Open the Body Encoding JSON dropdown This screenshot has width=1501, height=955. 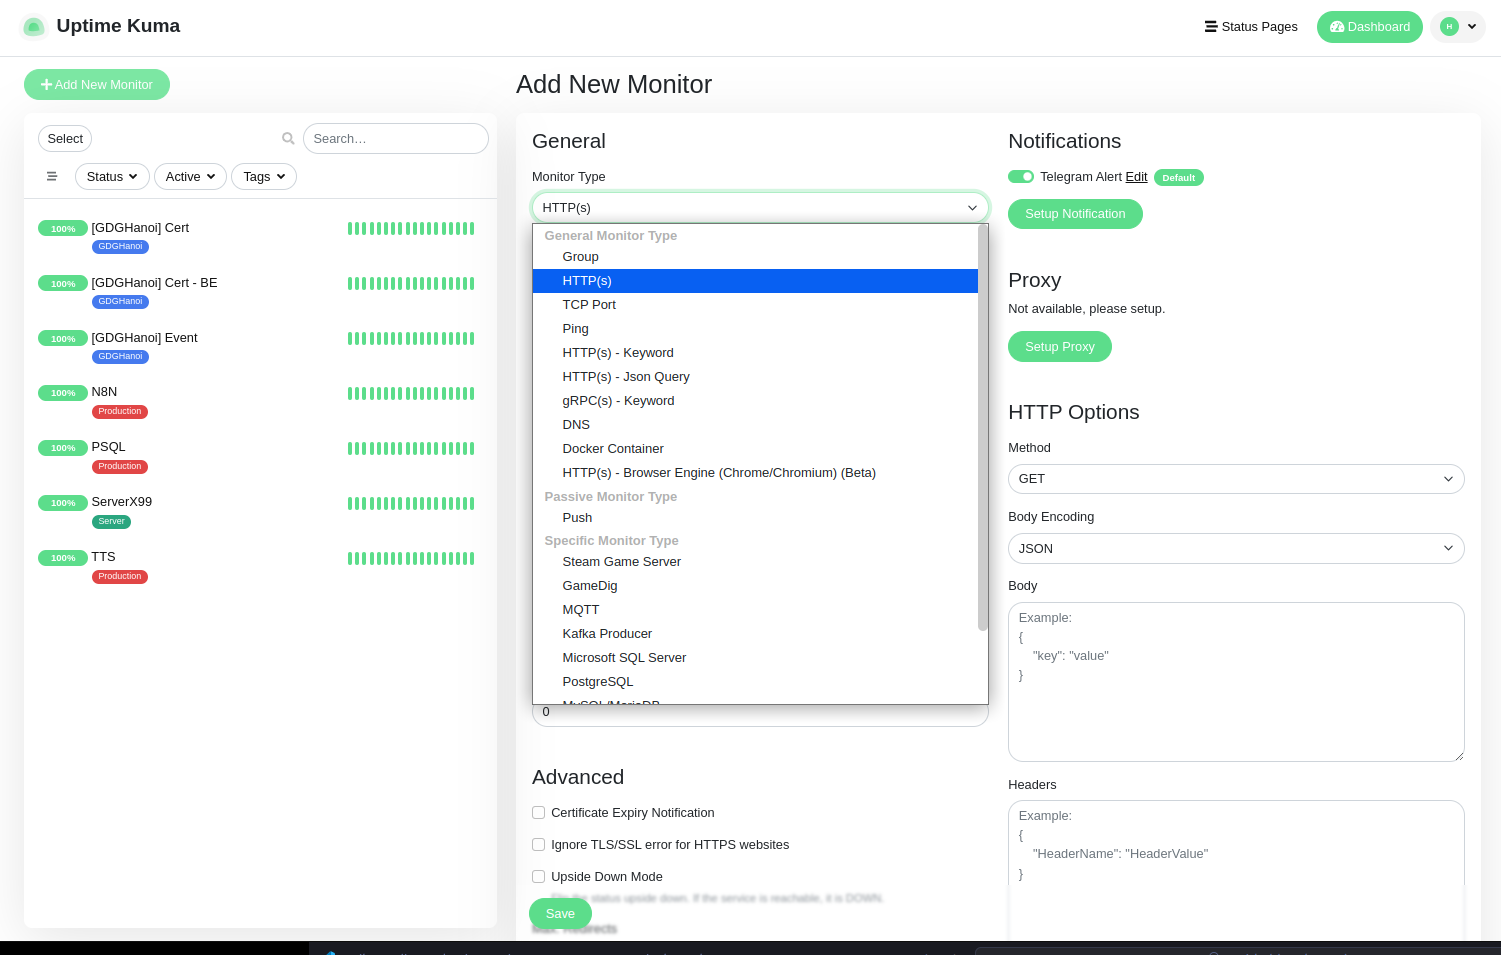point(1236,549)
